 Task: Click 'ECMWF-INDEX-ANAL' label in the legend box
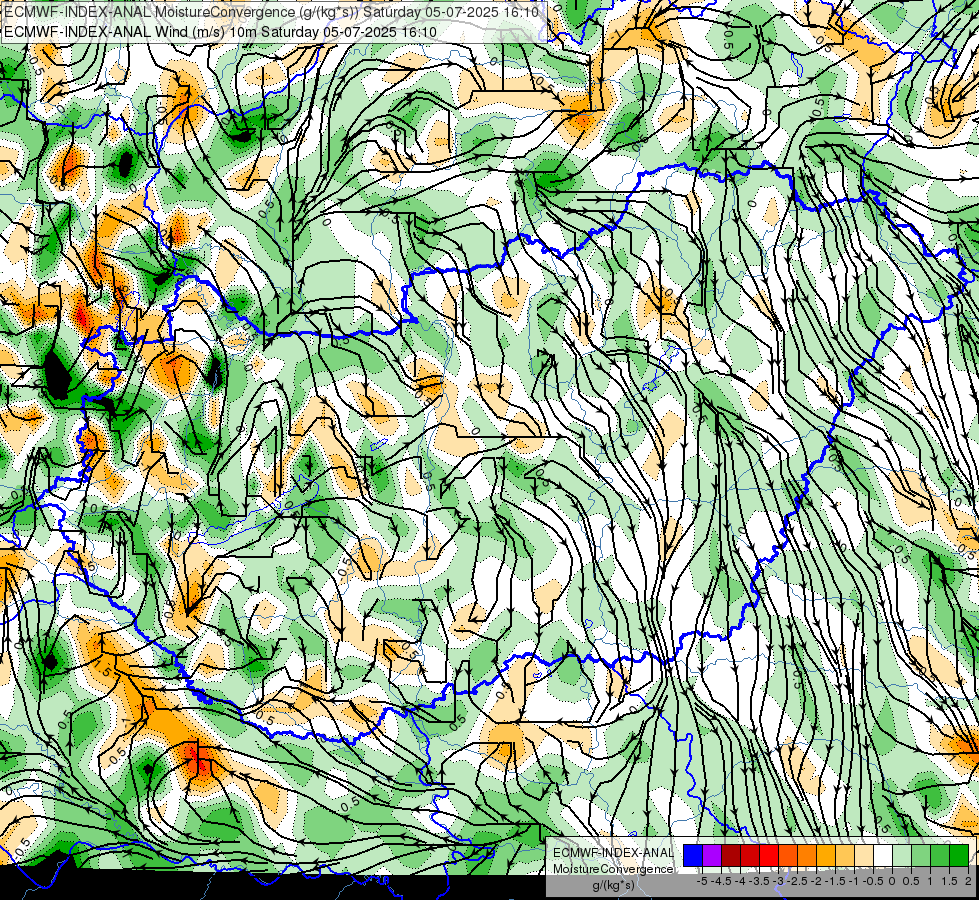tap(613, 853)
